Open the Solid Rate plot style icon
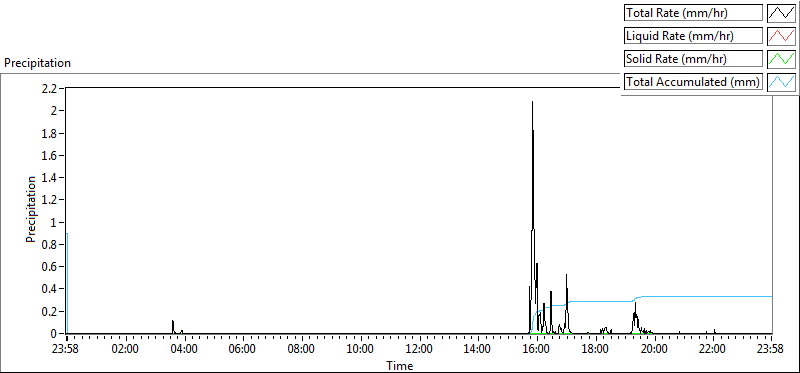 click(x=781, y=59)
